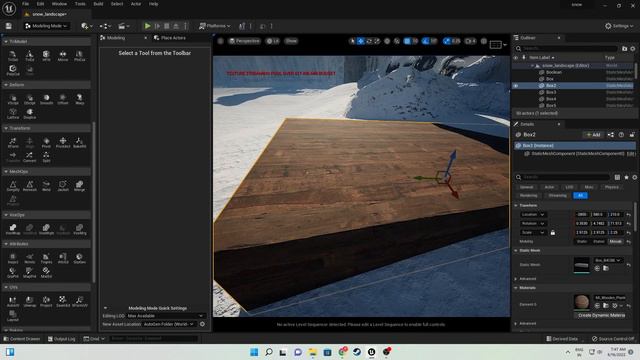Viewport: 640px width, 360px height.
Task: Select the Lattice deform tool
Action: tap(13, 114)
